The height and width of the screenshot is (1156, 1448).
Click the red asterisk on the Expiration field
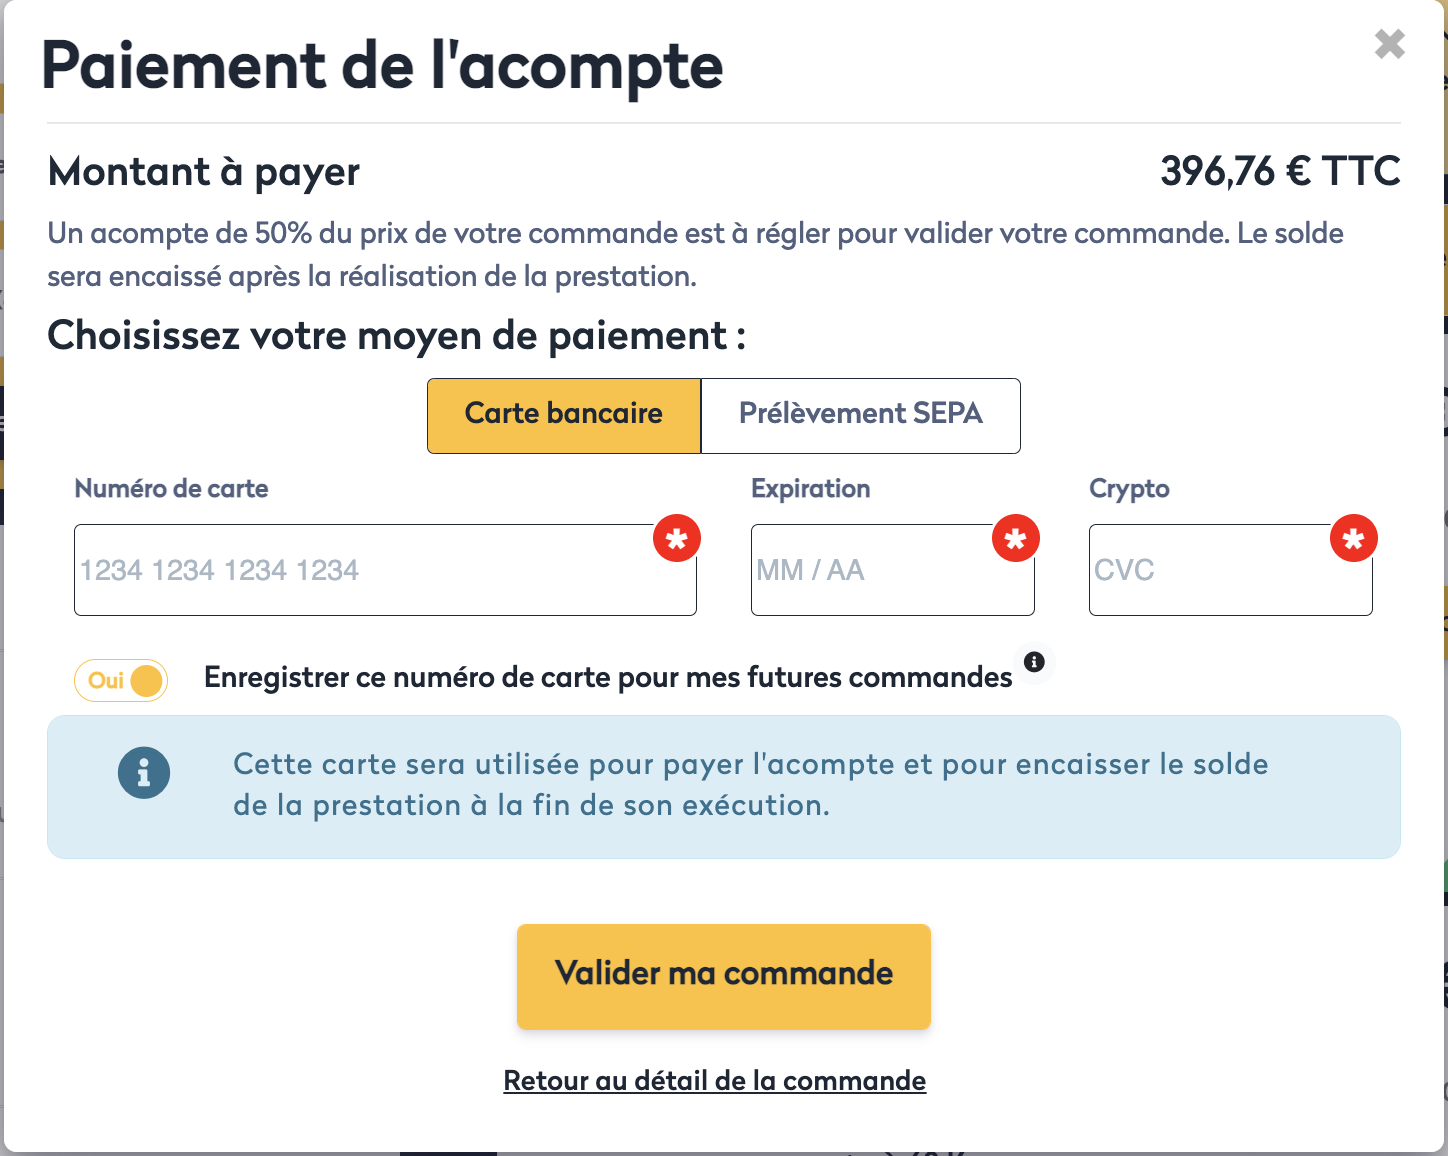(1015, 539)
